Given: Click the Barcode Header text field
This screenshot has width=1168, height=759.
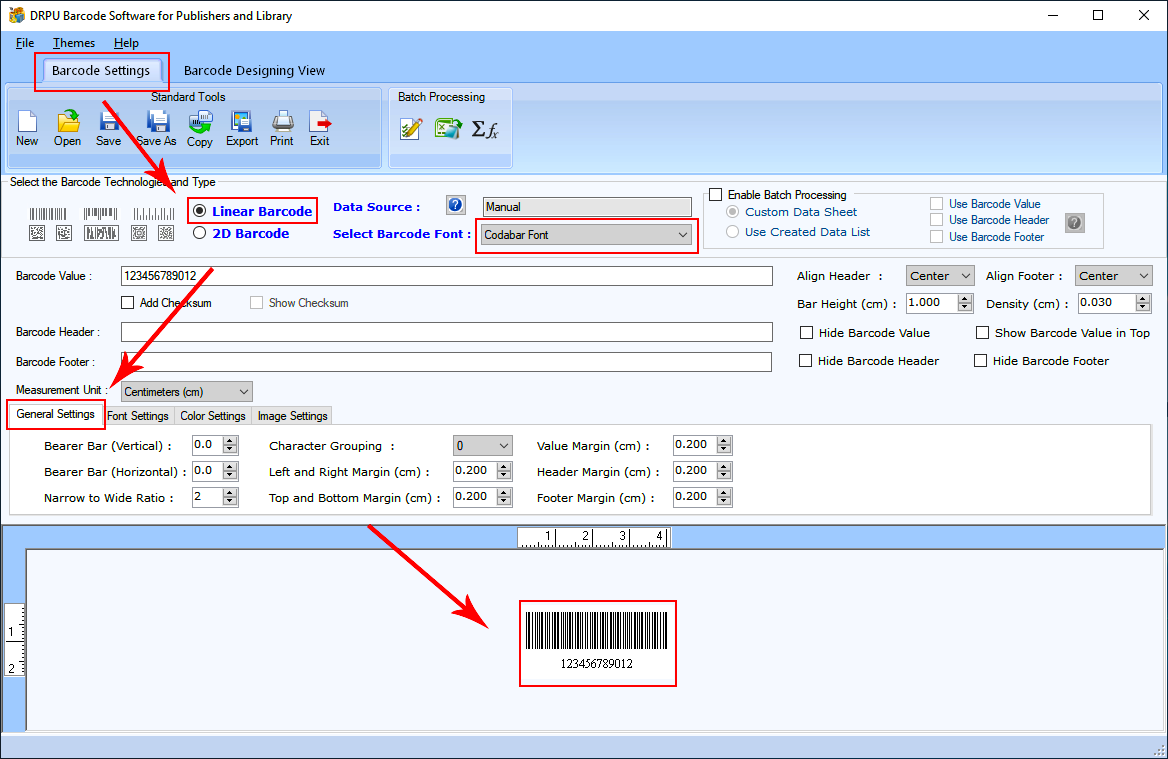Looking at the screenshot, I should [446, 331].
